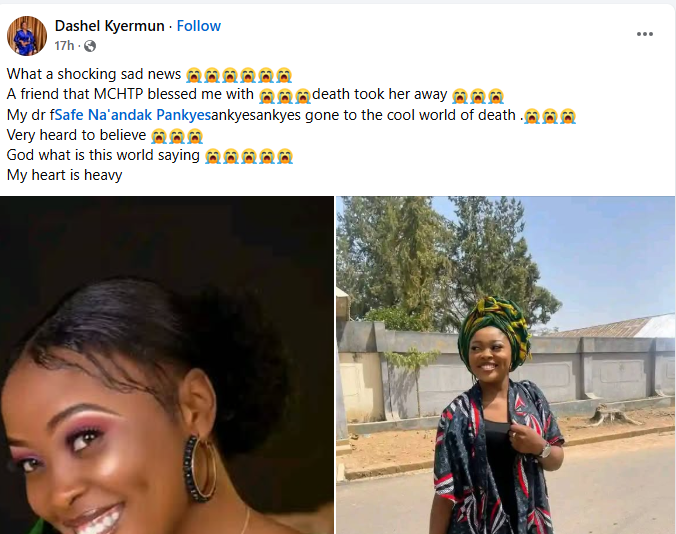The width and height of the screenshot is (676, 534).
Task: Follow Dashel Kyermun
Action: (x=199, y=26)
